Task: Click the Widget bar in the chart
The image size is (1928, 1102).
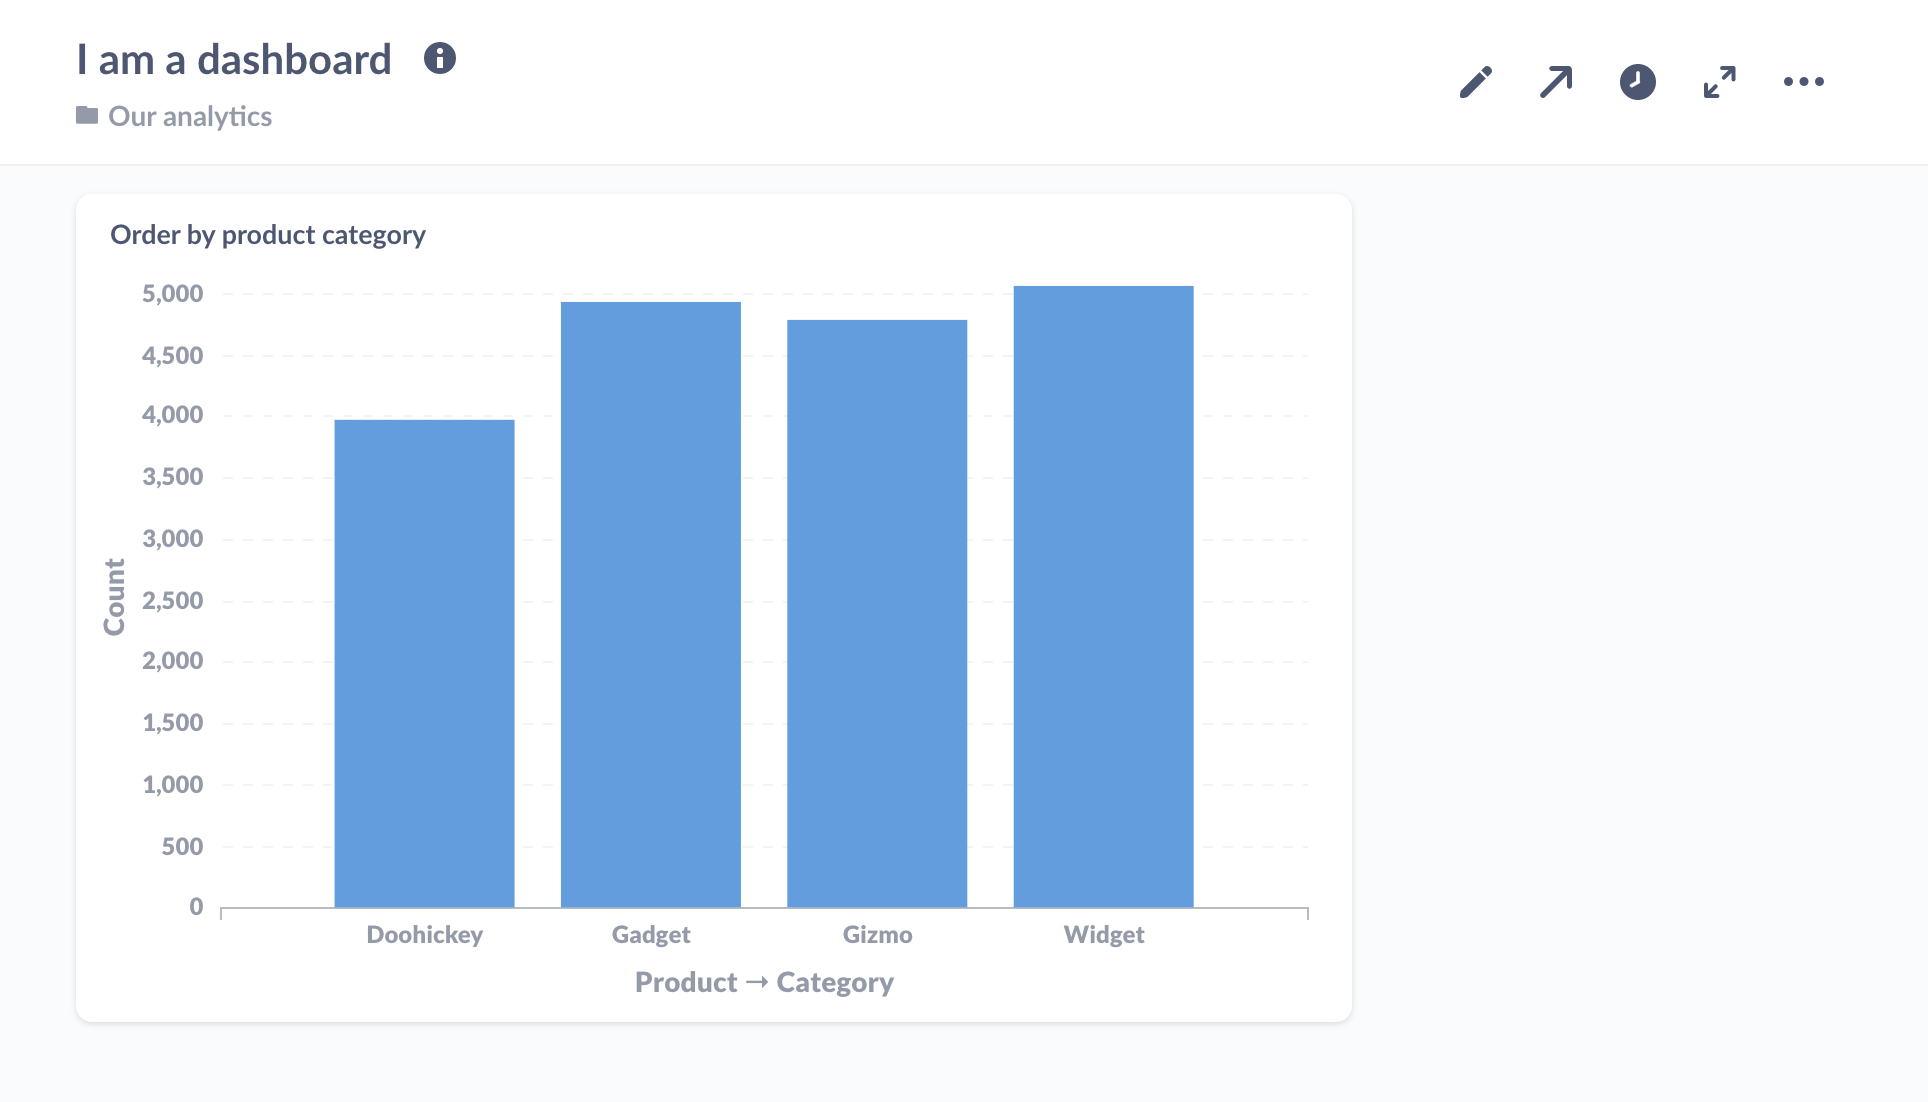Action: tap(1103, 597)
